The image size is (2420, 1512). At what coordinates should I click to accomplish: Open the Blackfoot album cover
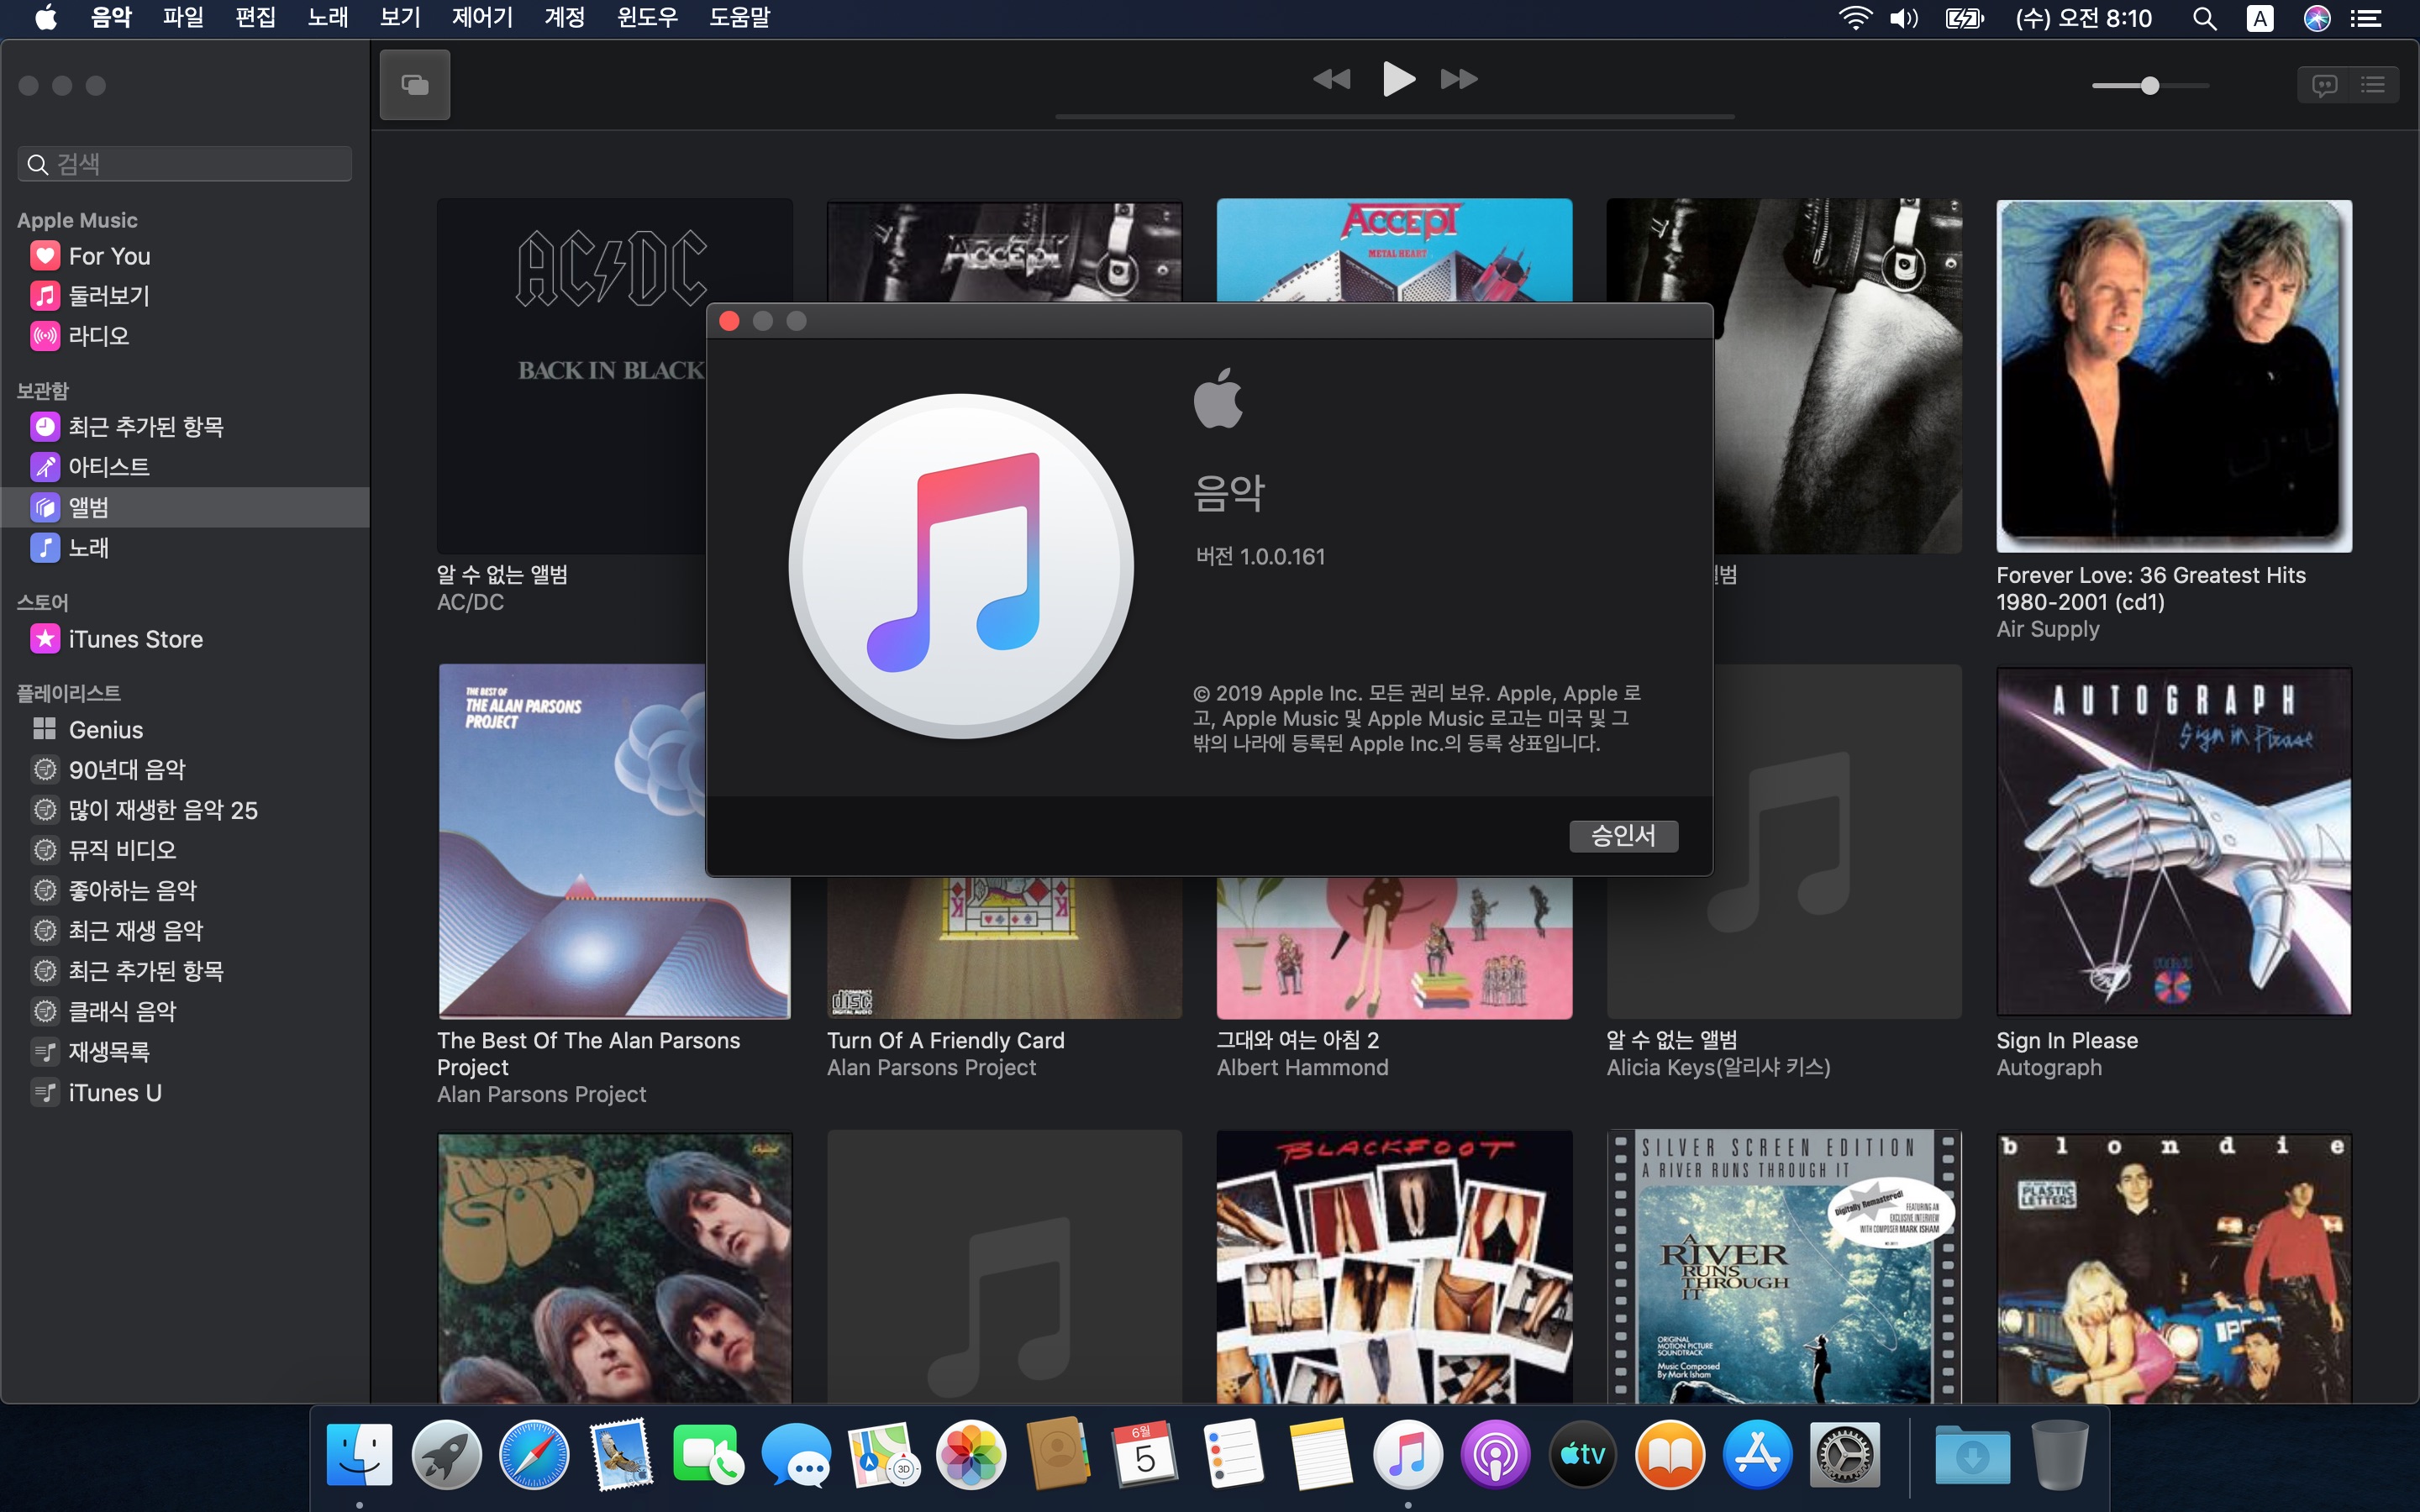pos(1394,1267)
